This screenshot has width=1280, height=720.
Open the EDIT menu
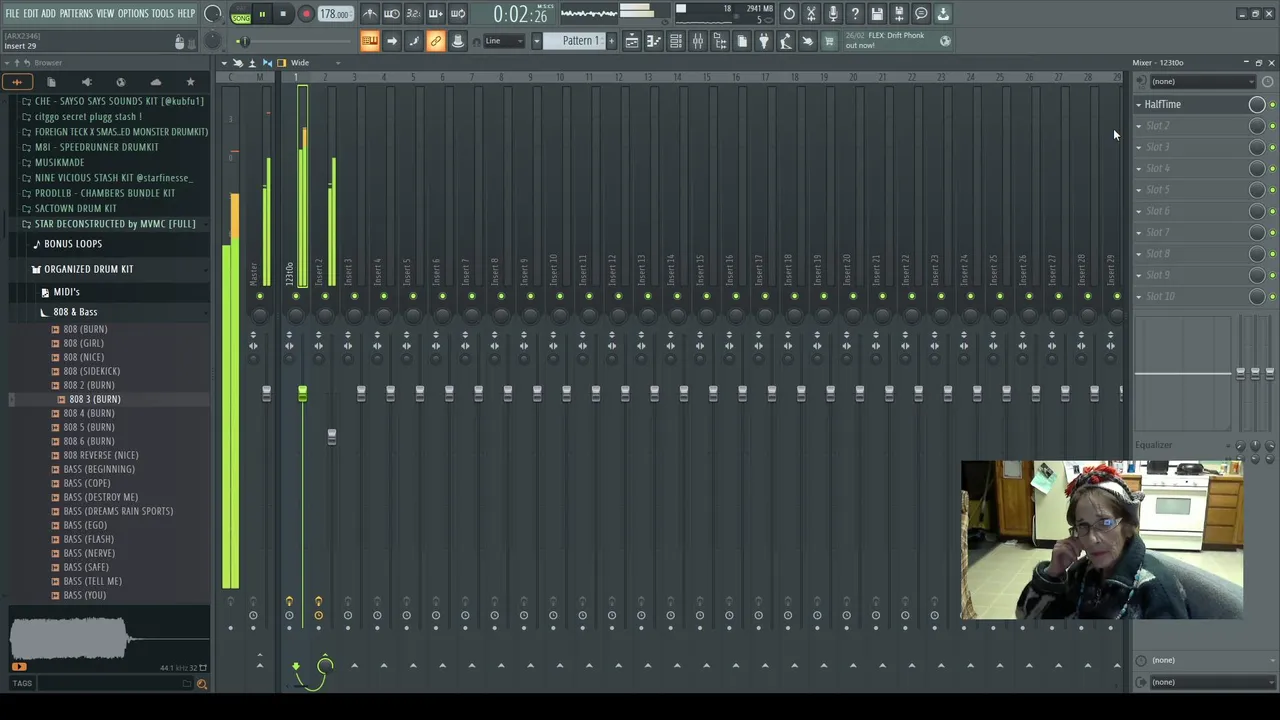pyautogui.click(x=30, y=14)
